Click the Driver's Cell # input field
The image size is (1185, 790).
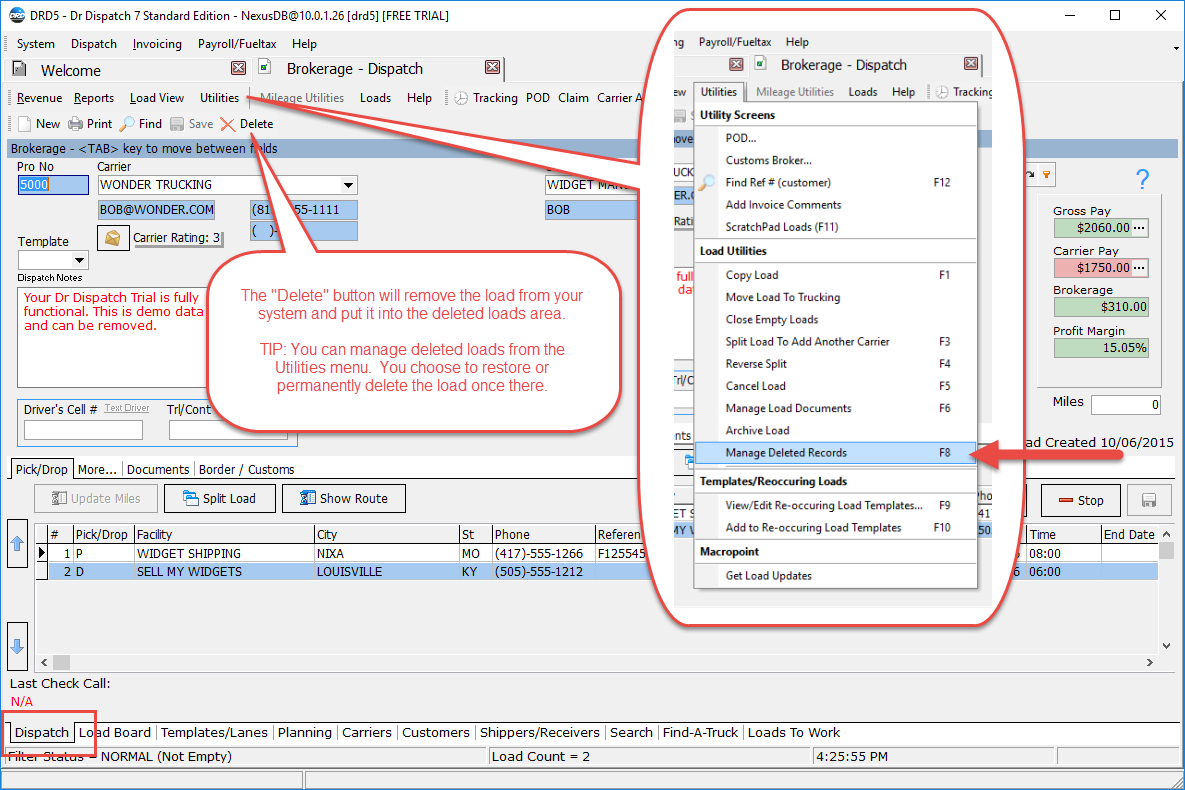tap(83, 430)
